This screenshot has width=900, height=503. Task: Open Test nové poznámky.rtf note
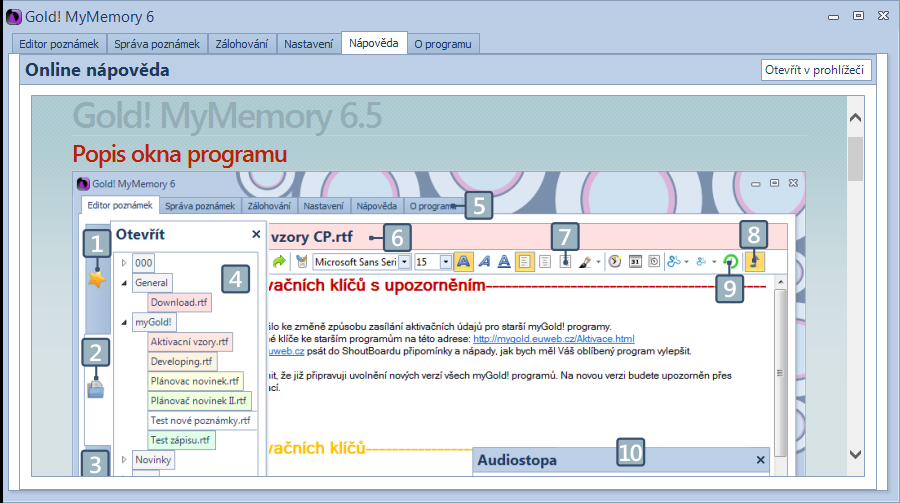(x=201, y=420)
